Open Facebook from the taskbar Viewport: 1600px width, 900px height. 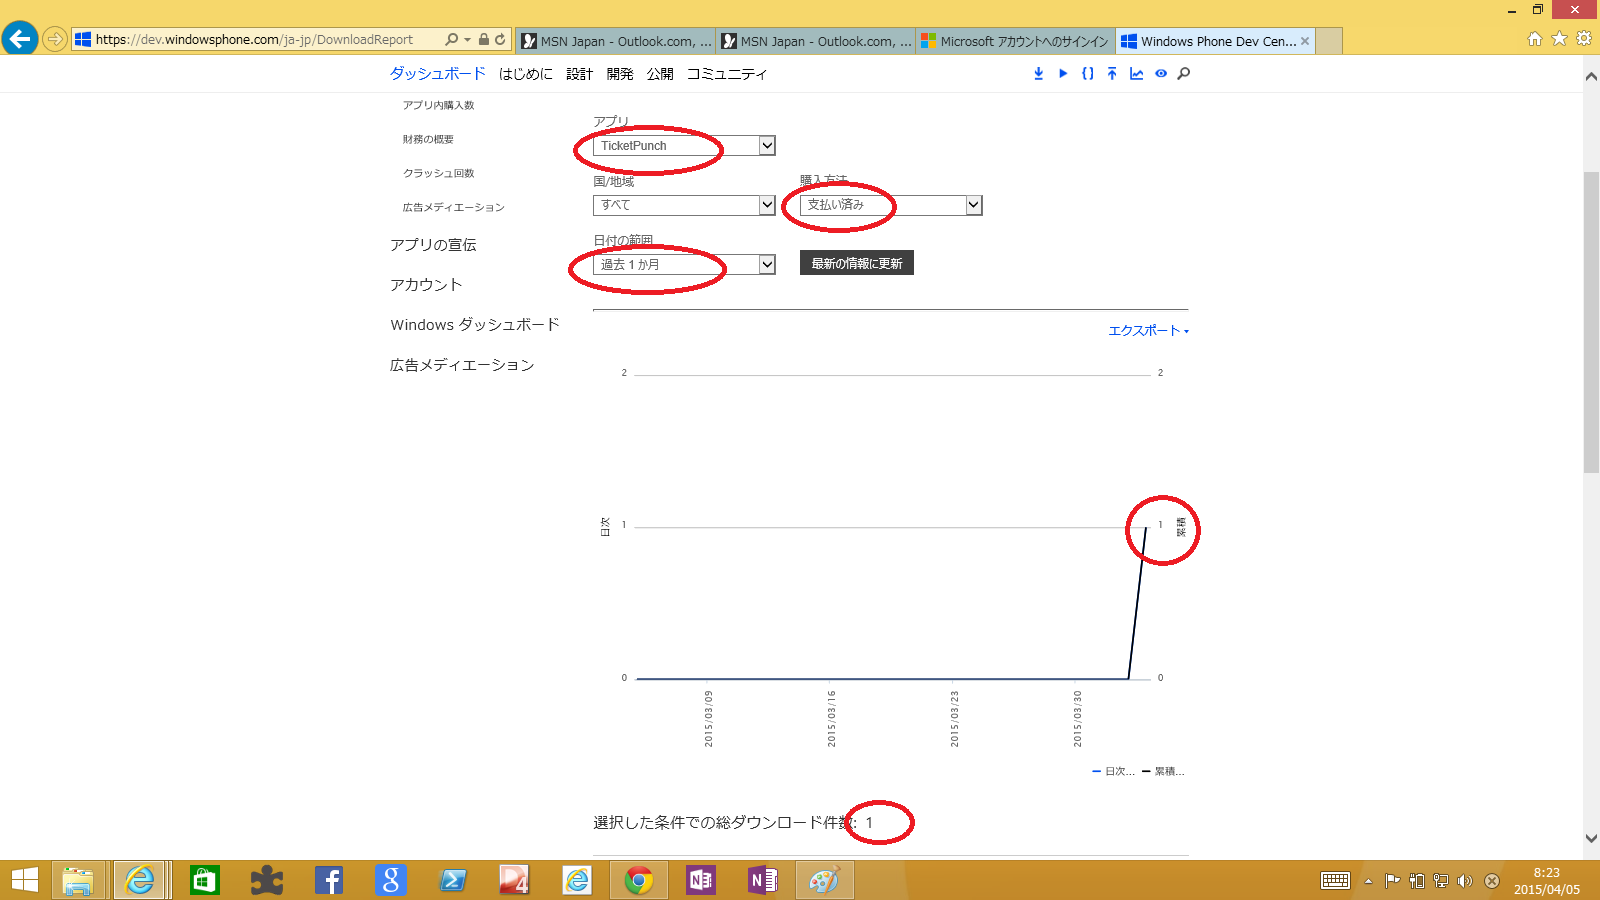[x=329, y=880]
